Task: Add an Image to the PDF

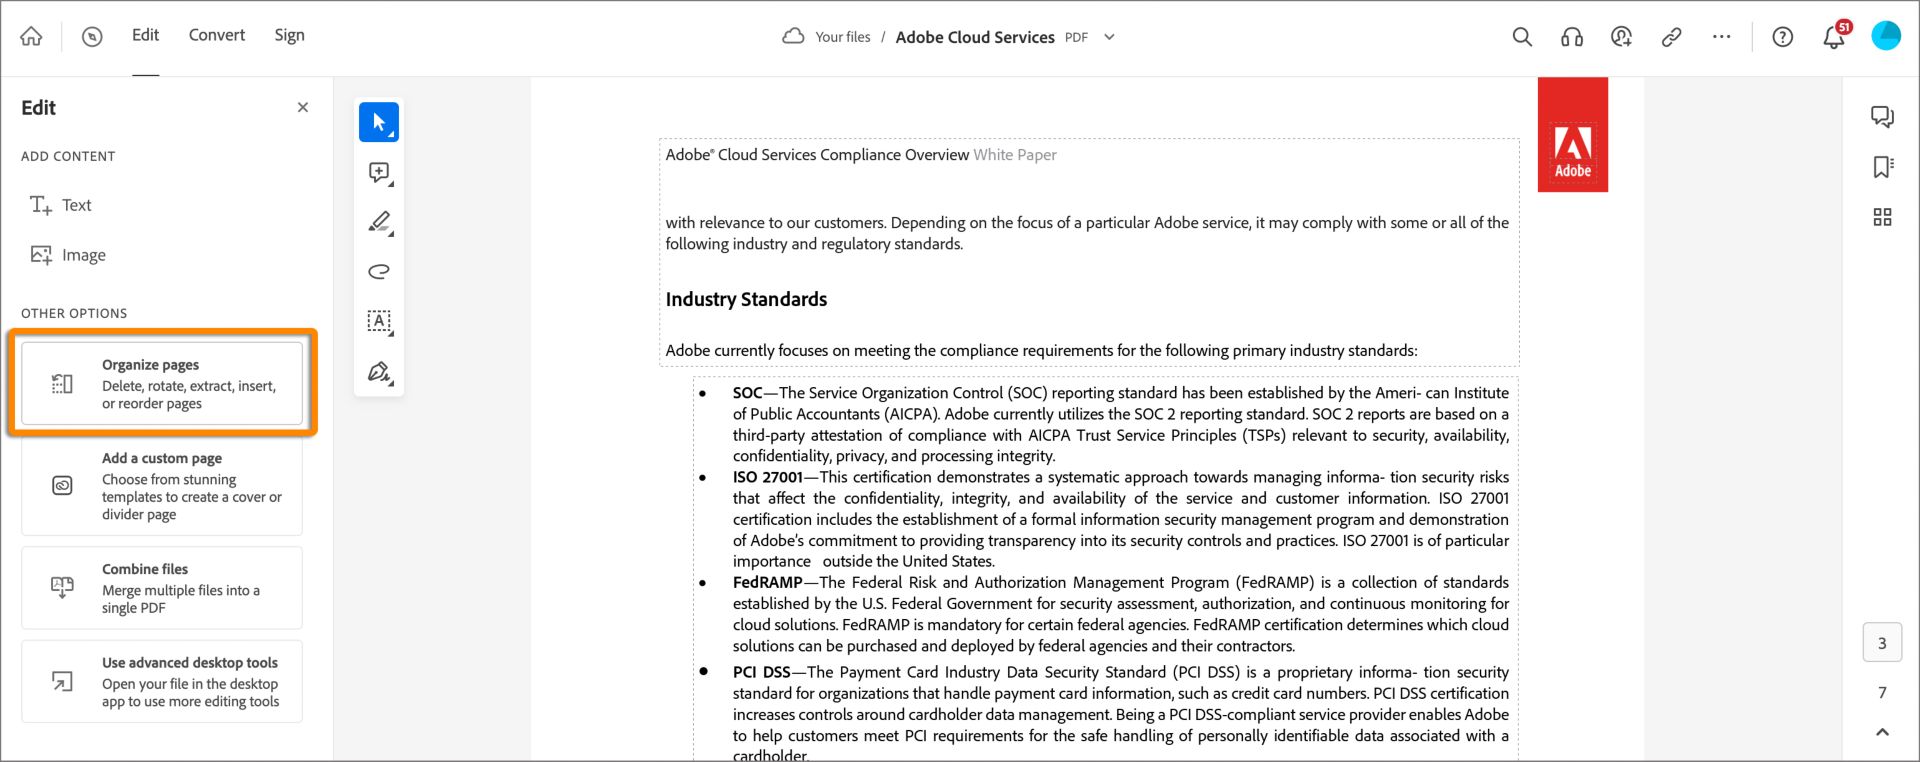Action: click(68, 255)
